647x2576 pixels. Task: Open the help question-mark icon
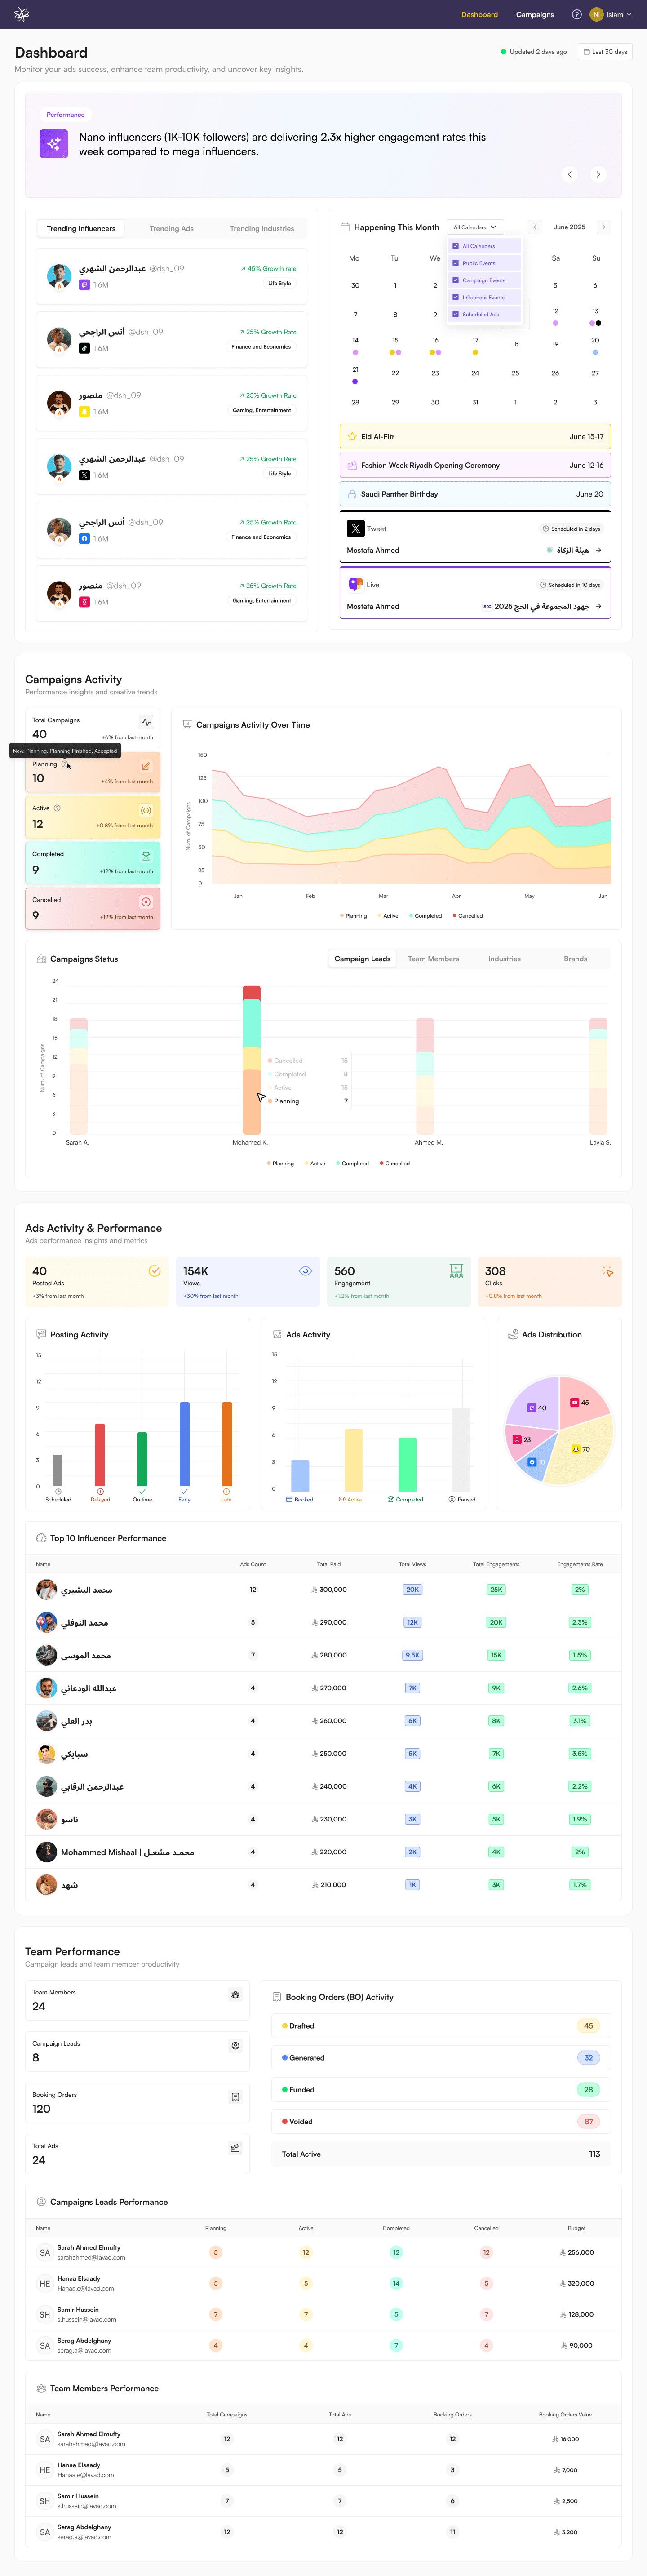click(x=576, y=14)
